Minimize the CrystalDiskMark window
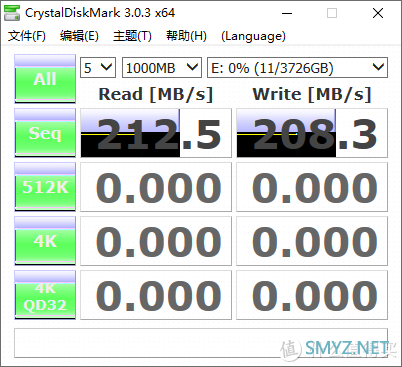The width and height of the screenshot is (402, 367). (287, 13)
